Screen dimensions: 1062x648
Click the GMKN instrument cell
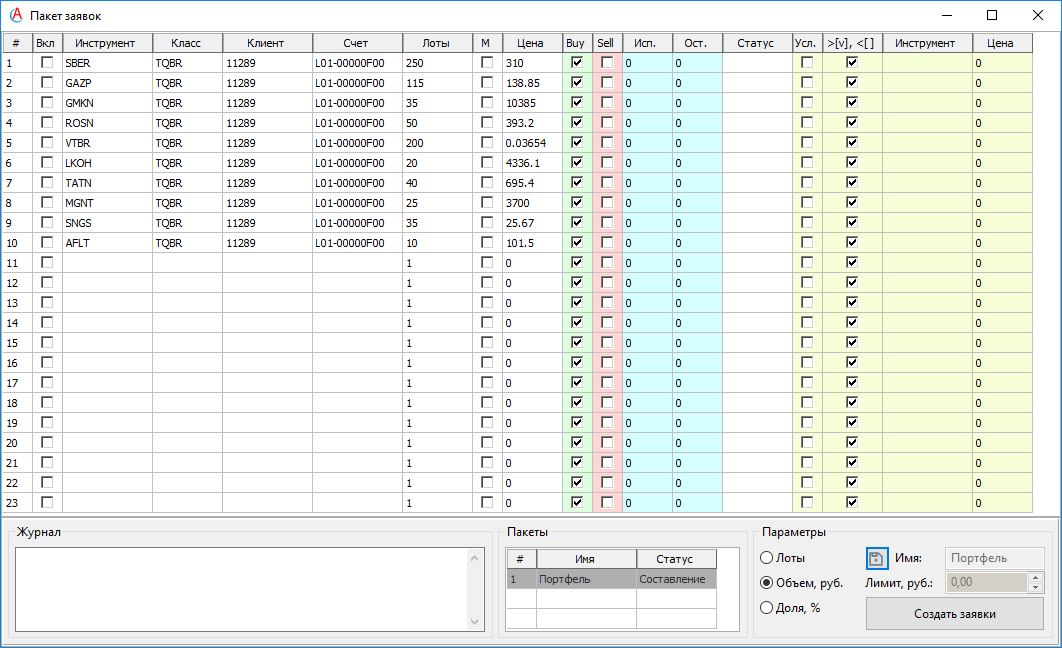pos(107,103)
